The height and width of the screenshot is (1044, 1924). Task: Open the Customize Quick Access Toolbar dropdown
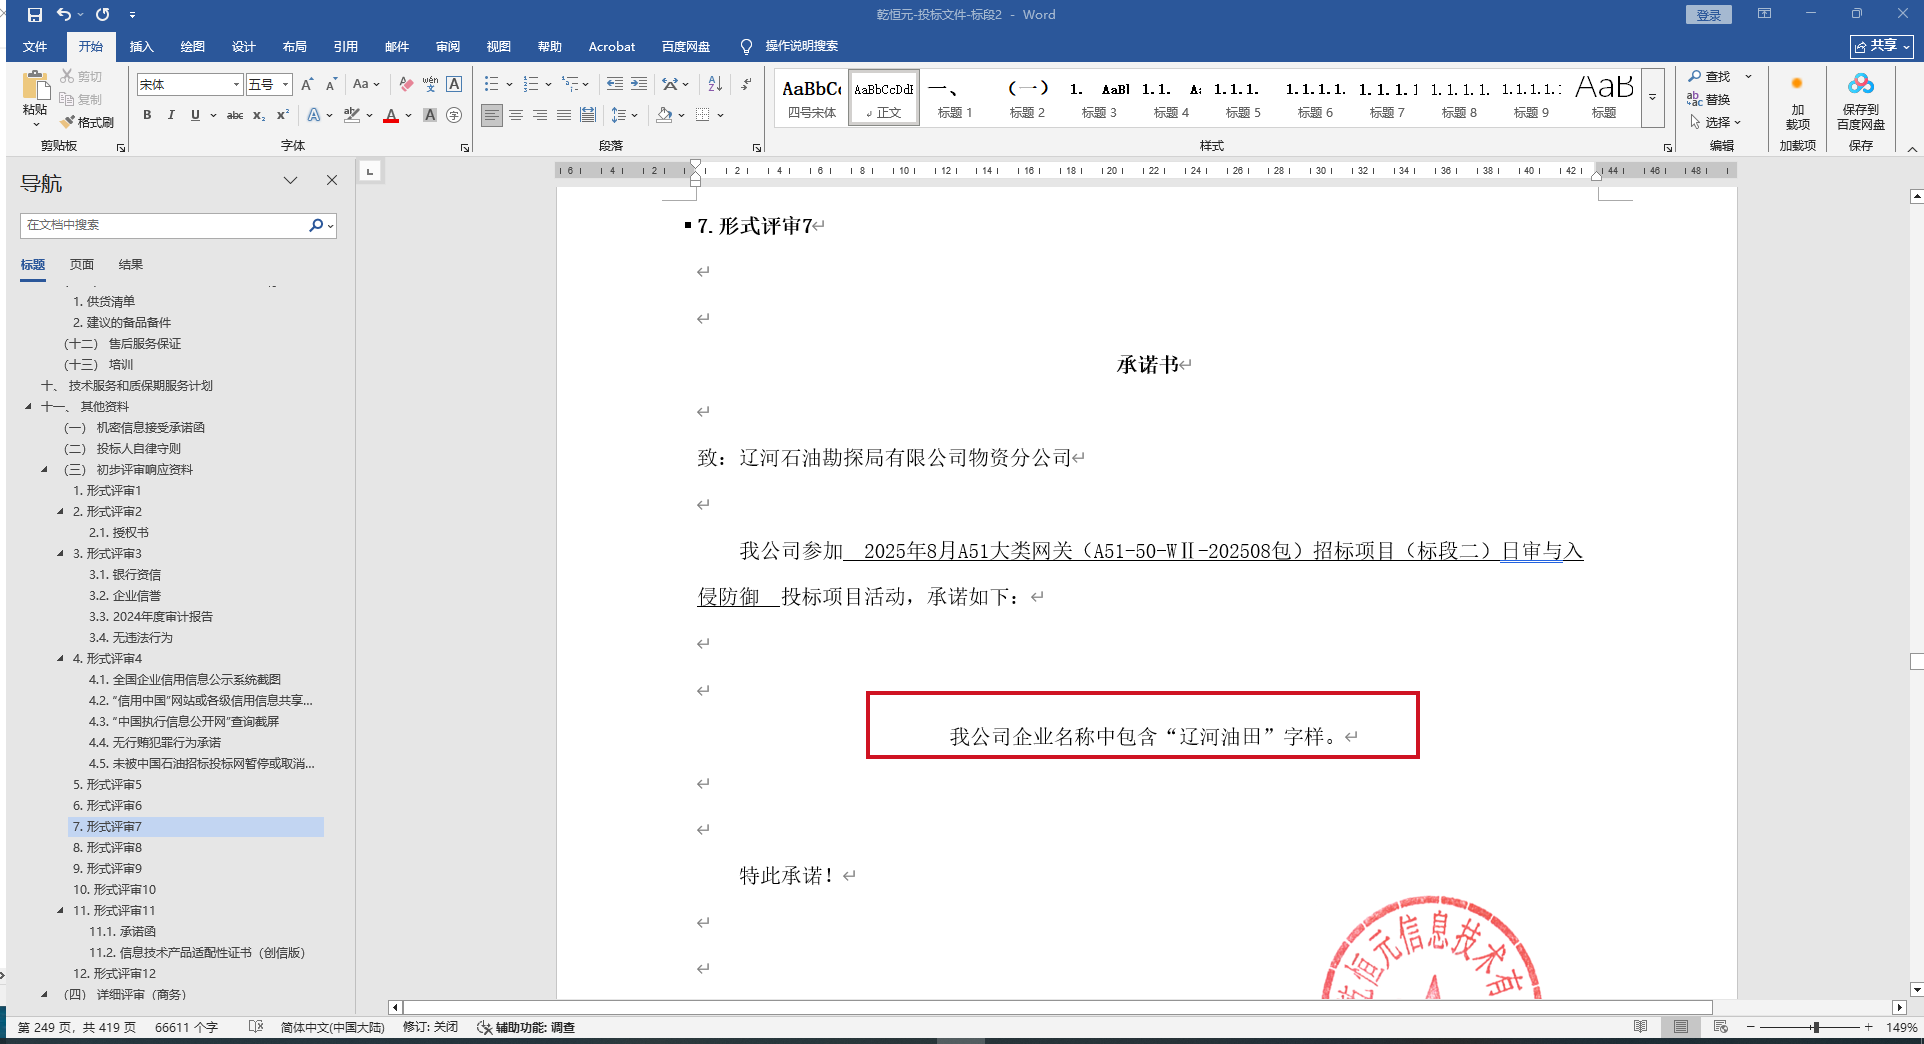(132, 15)
